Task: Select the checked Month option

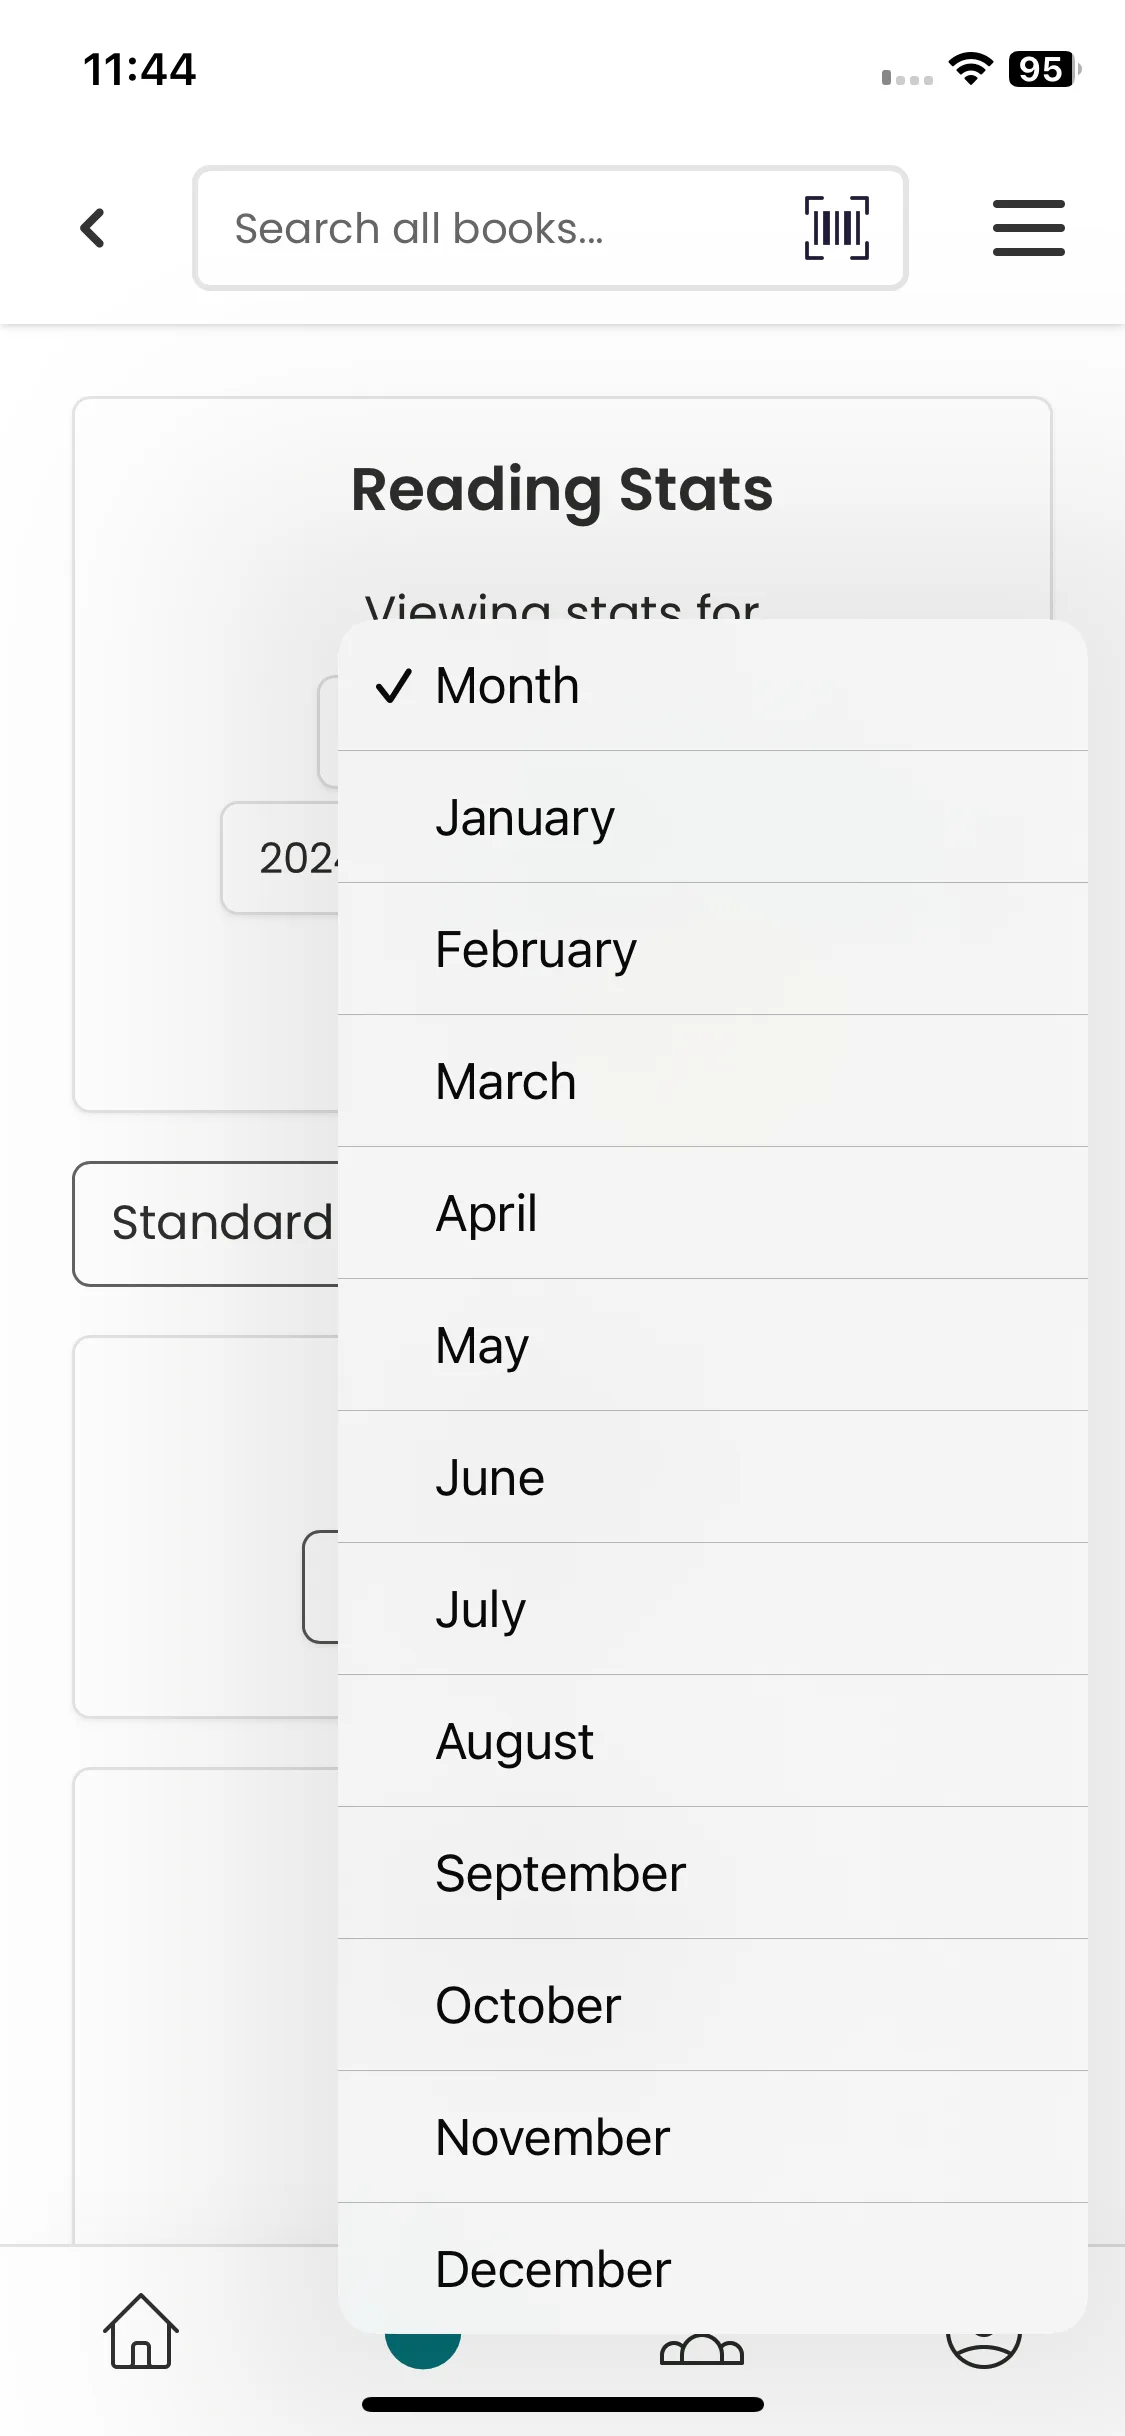Action: [712, 686]
